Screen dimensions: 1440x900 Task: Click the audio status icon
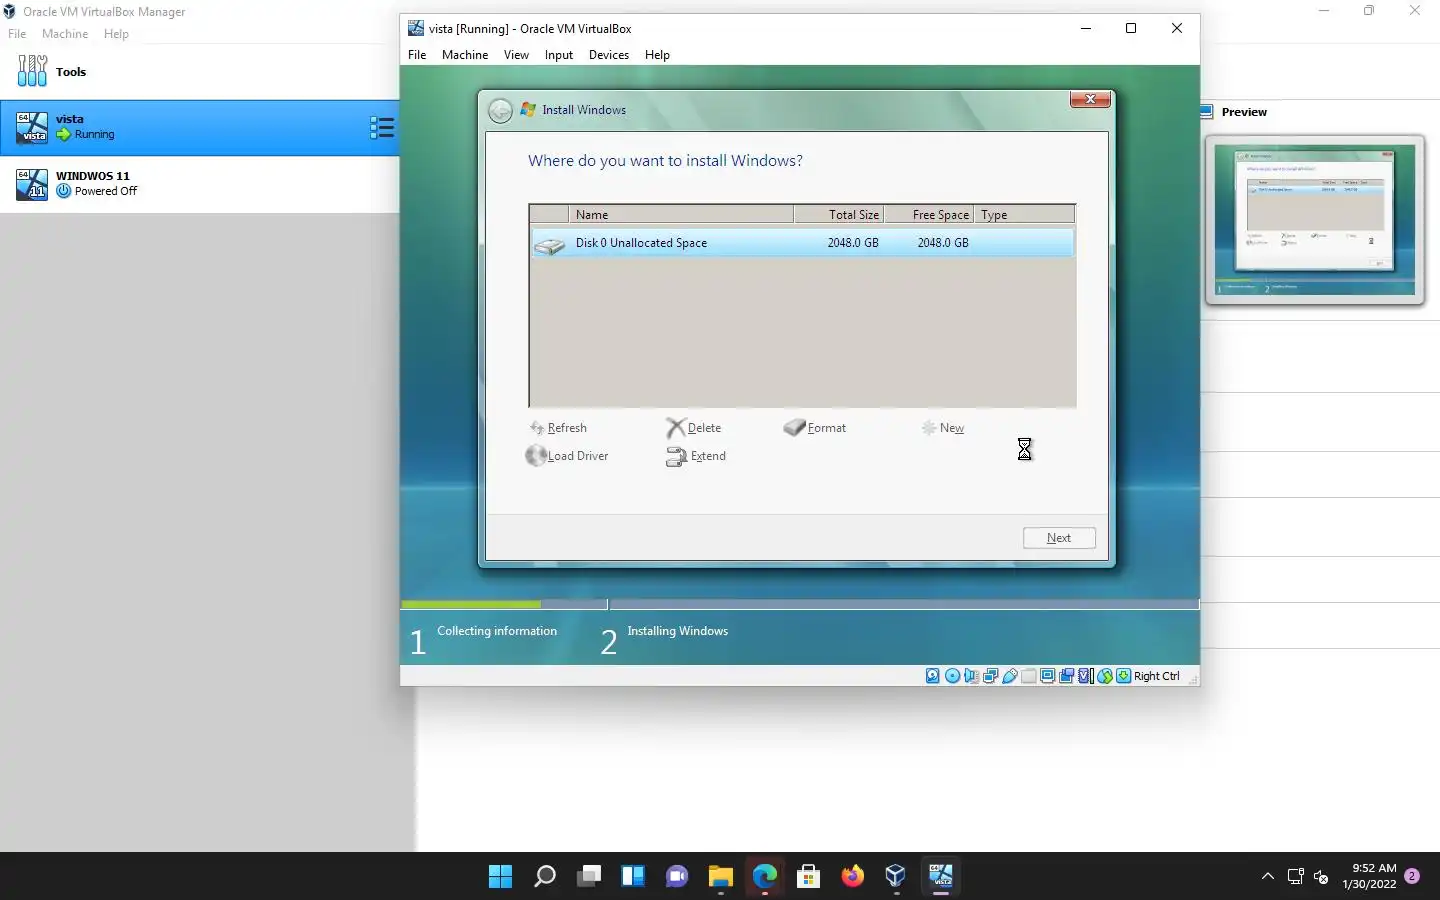pos(971,676)
